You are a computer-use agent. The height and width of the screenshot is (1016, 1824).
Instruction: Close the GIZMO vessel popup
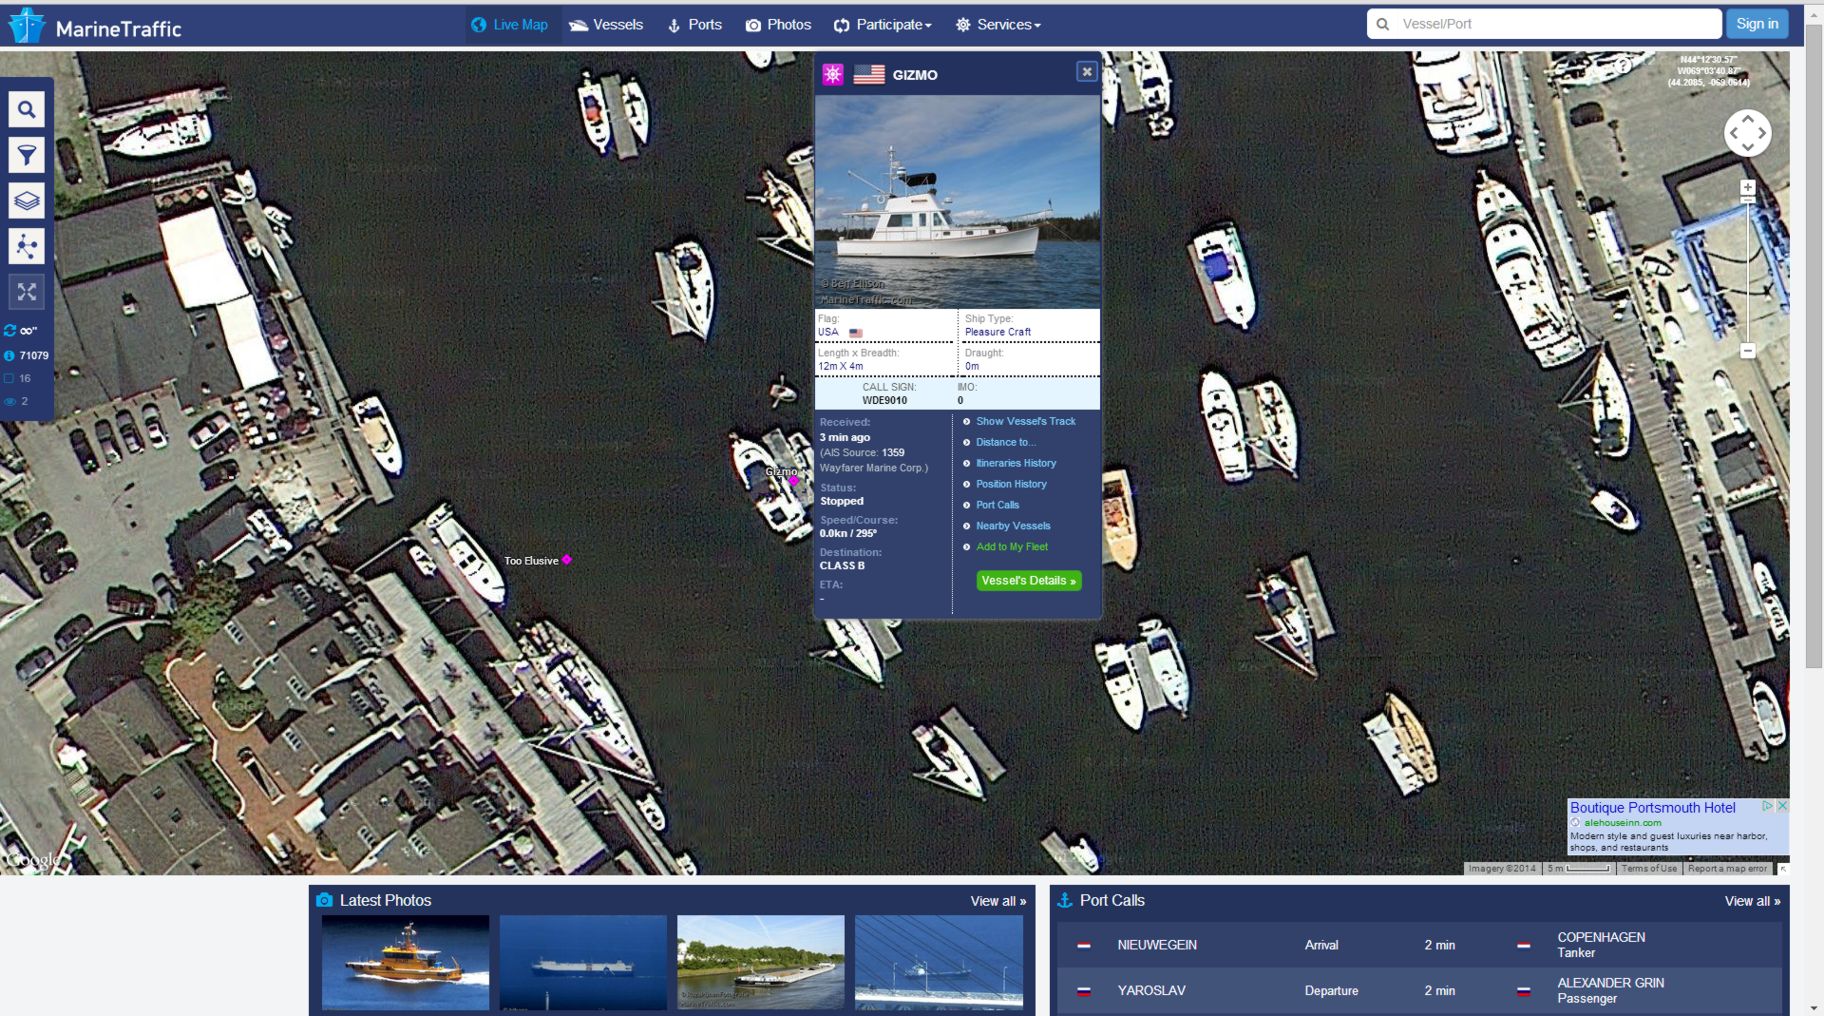click(1086, 72)
